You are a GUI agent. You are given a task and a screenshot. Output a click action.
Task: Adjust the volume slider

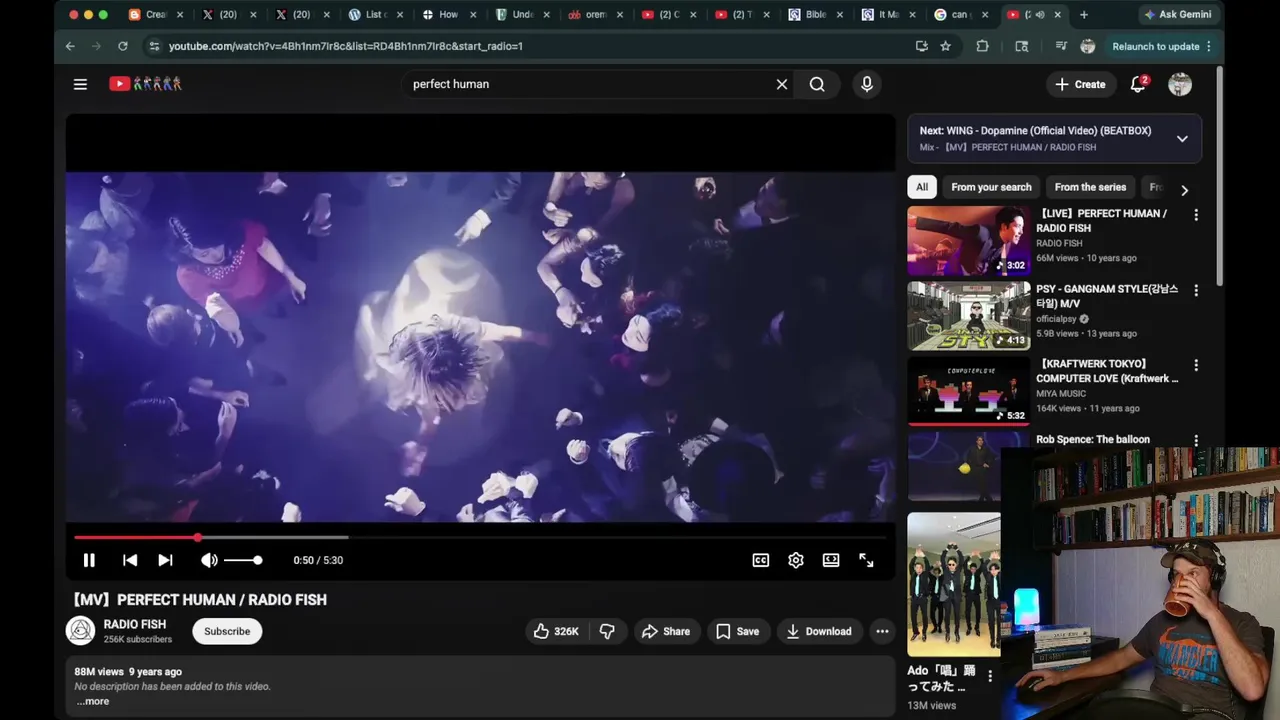(x=243, y=560)
